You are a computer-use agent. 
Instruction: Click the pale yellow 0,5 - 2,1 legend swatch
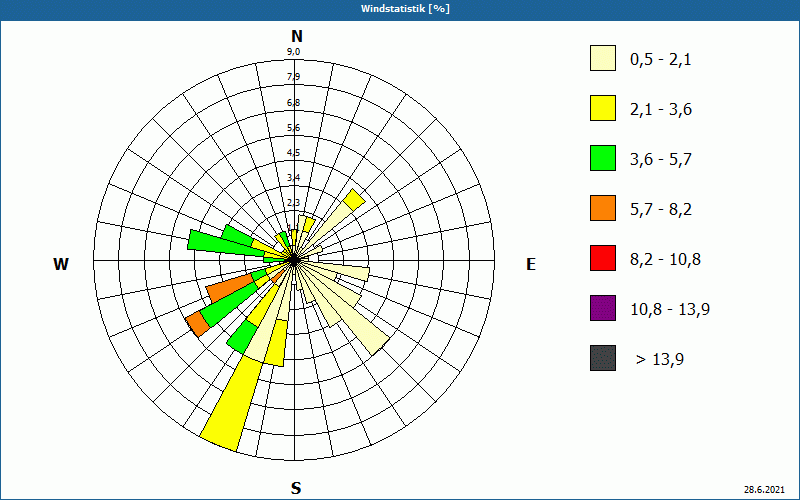[x=603, y=58]
